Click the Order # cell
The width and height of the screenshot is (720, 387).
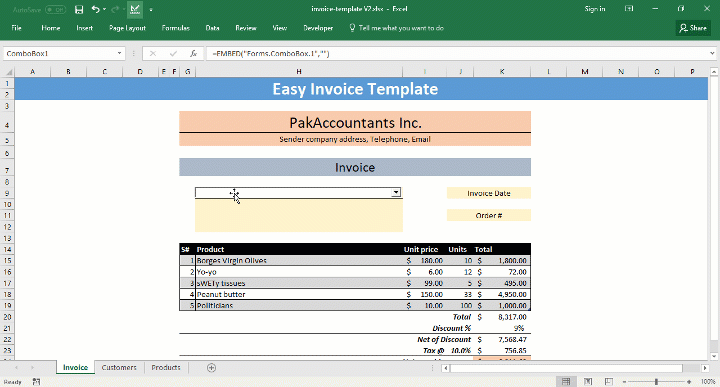click(x=489, y=215)
